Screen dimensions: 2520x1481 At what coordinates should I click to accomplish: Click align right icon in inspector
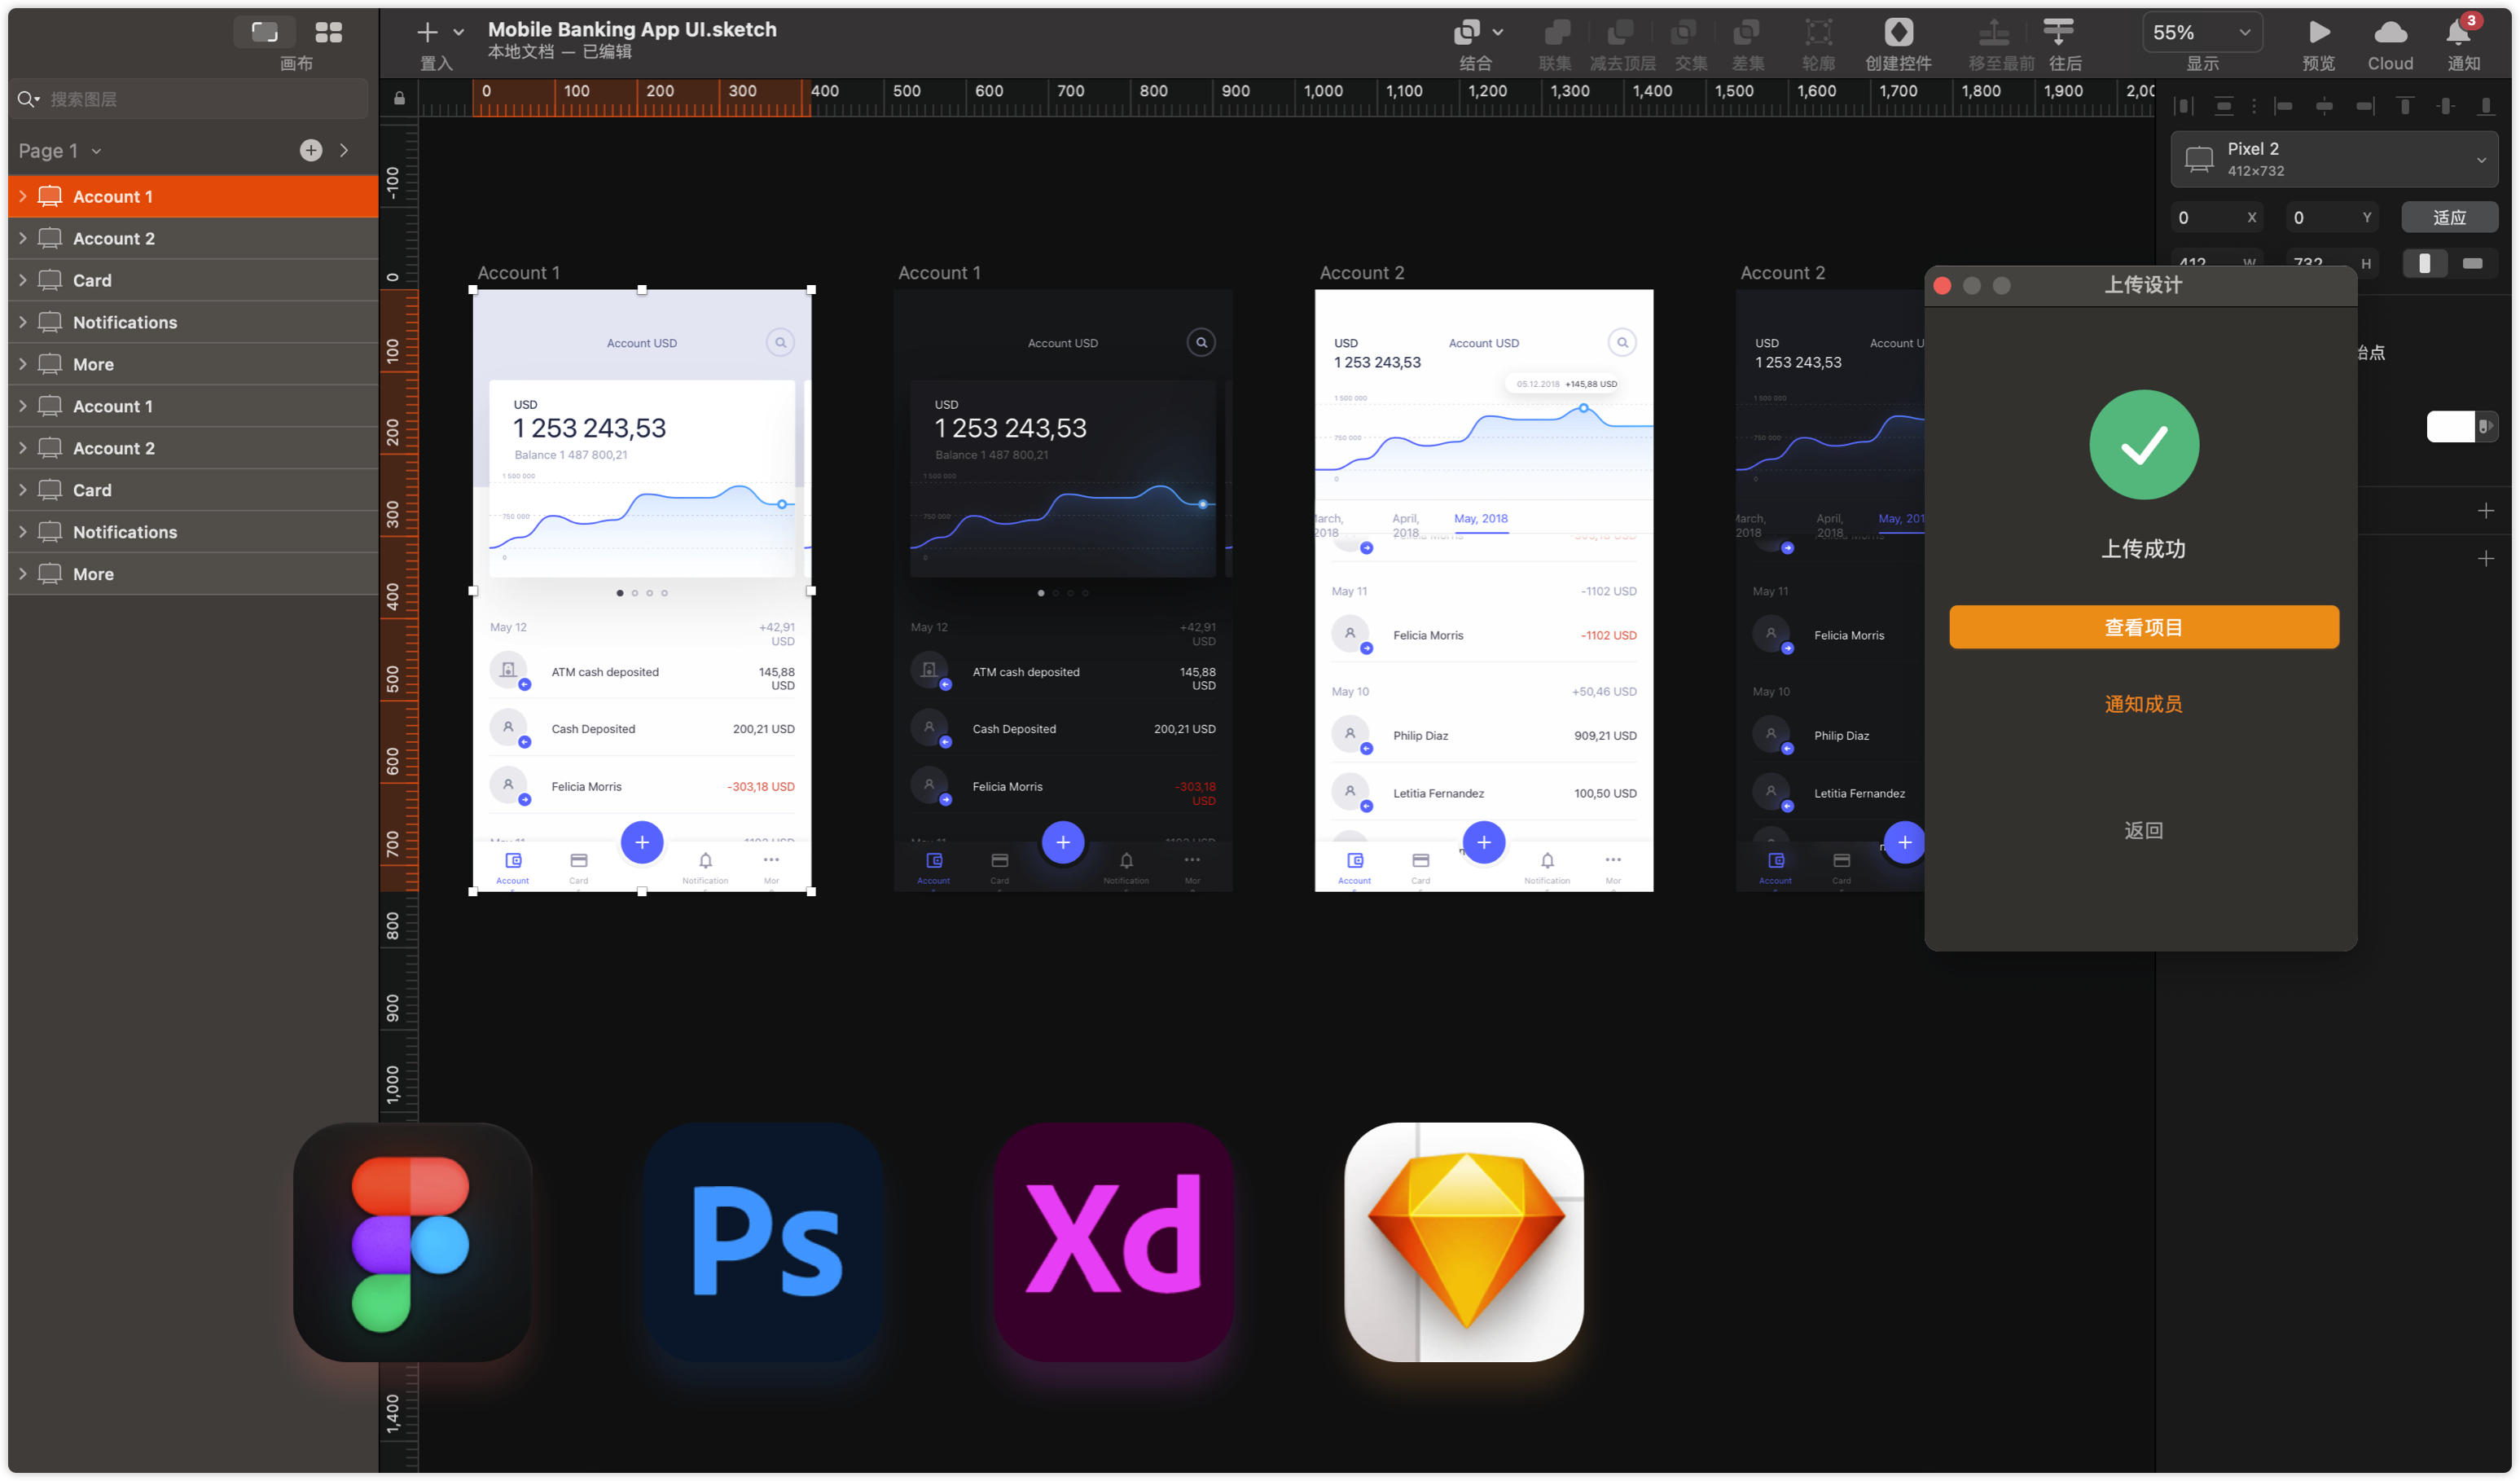tap(2365, 106)
